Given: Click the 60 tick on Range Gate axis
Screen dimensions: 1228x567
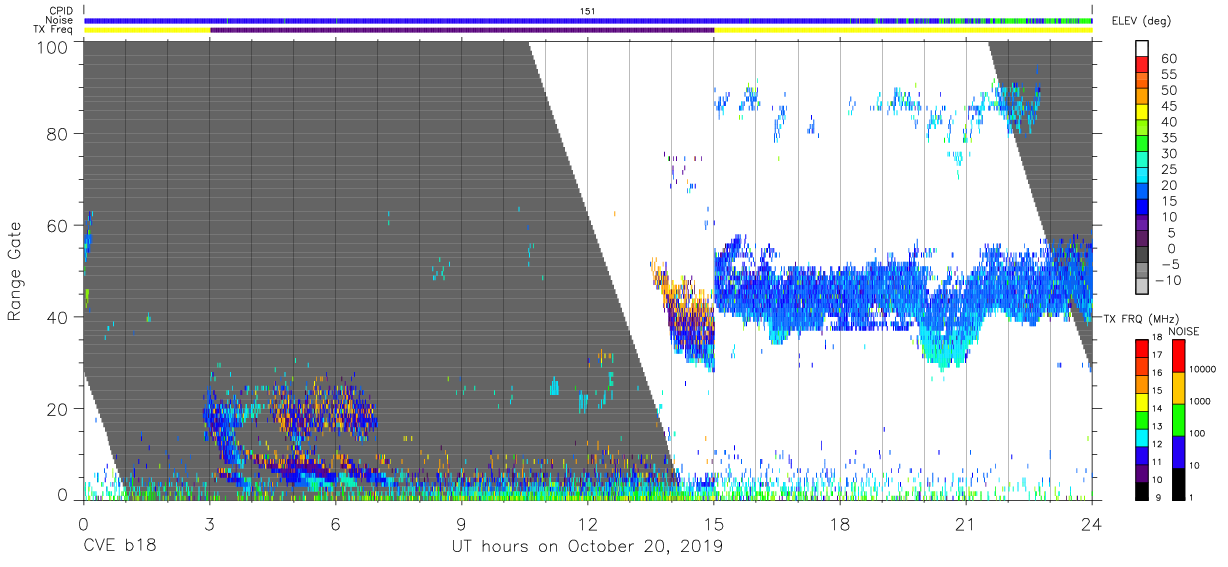Looking at the screenshot, I should [57, 226].
